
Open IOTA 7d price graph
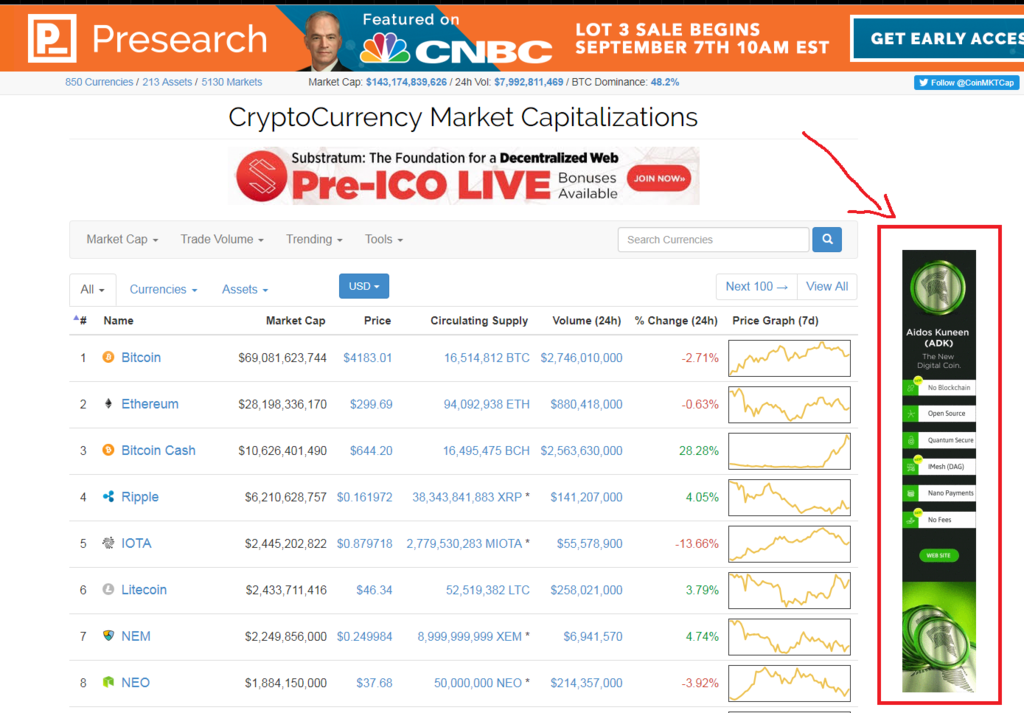click(790, 543)
